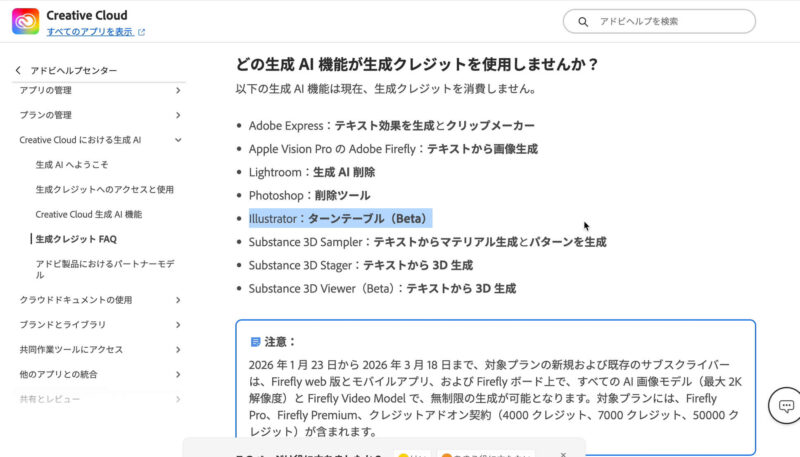Screen dimensions: 800x457
Task: Open 共有とレビュー menu item
Action: (49, 399)
